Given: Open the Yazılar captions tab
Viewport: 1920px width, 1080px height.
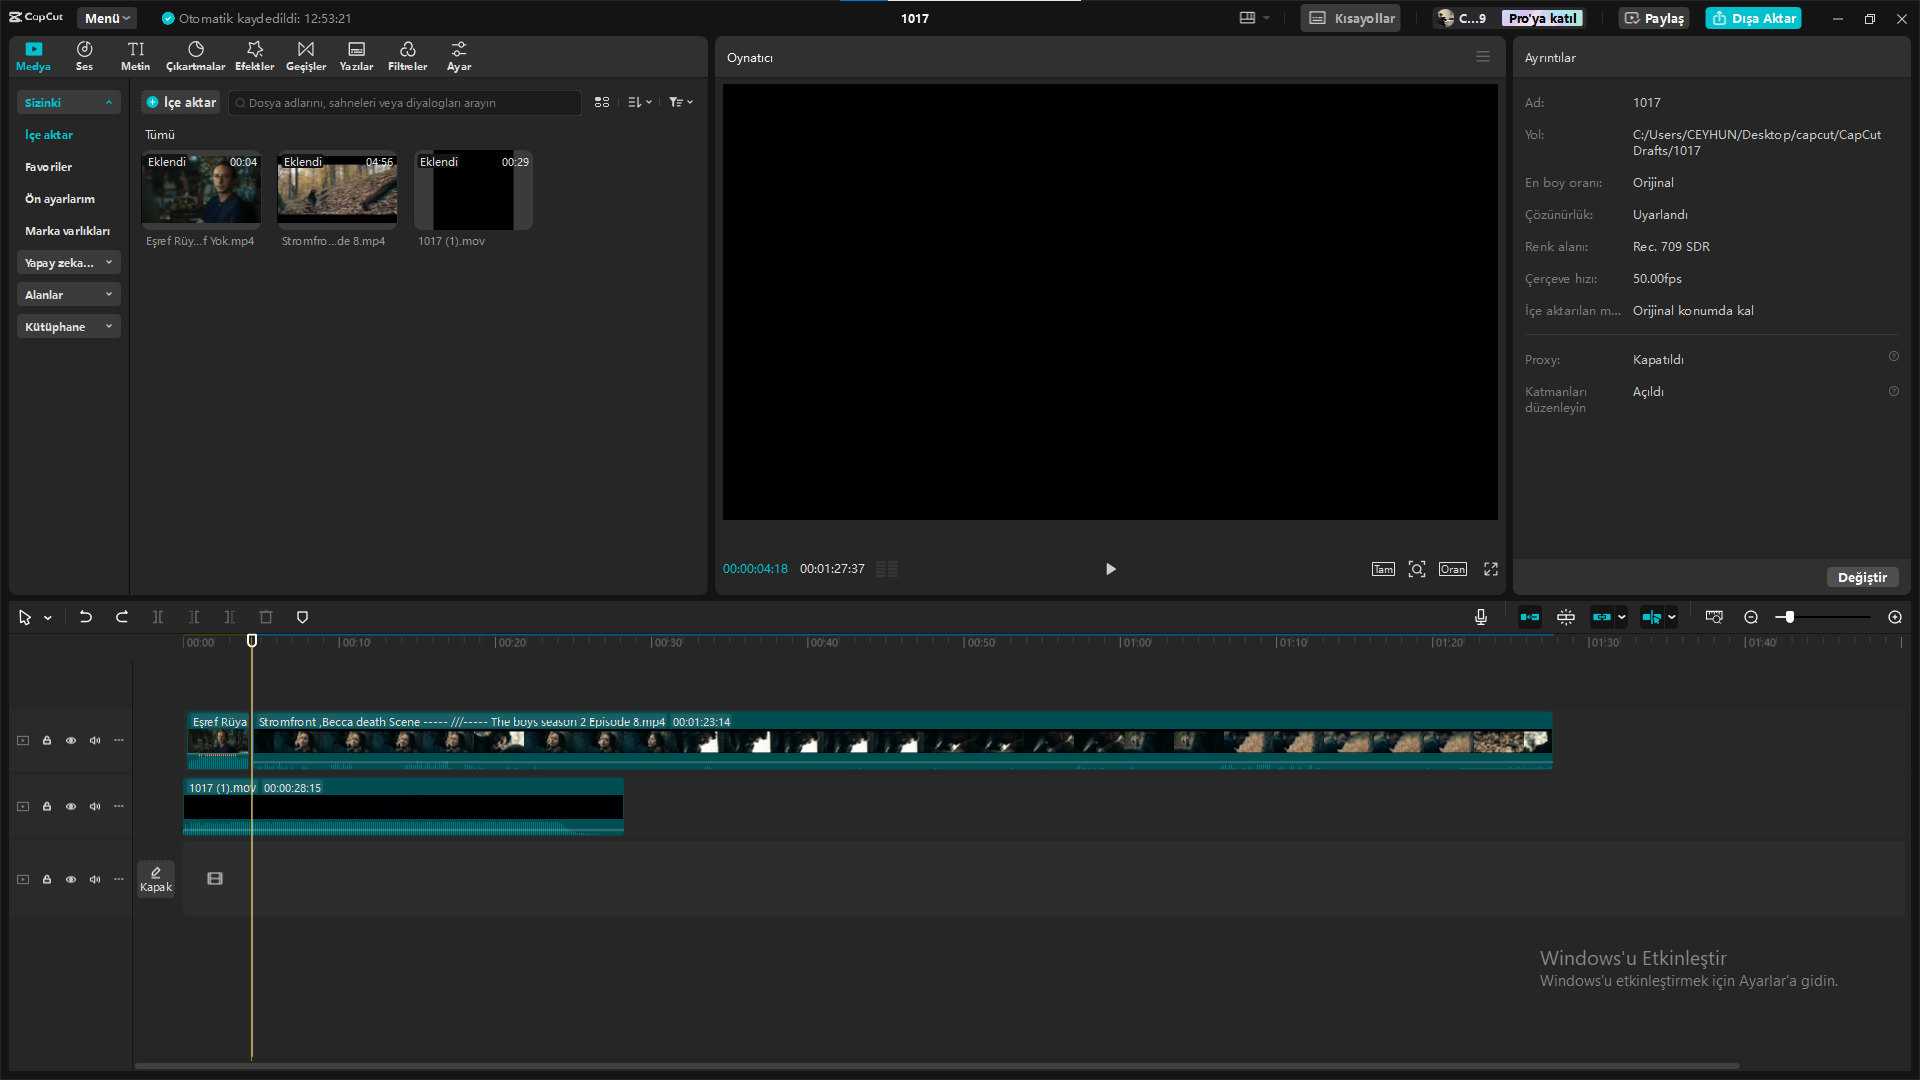Looking at the screenshot, I should coord(356,56).
